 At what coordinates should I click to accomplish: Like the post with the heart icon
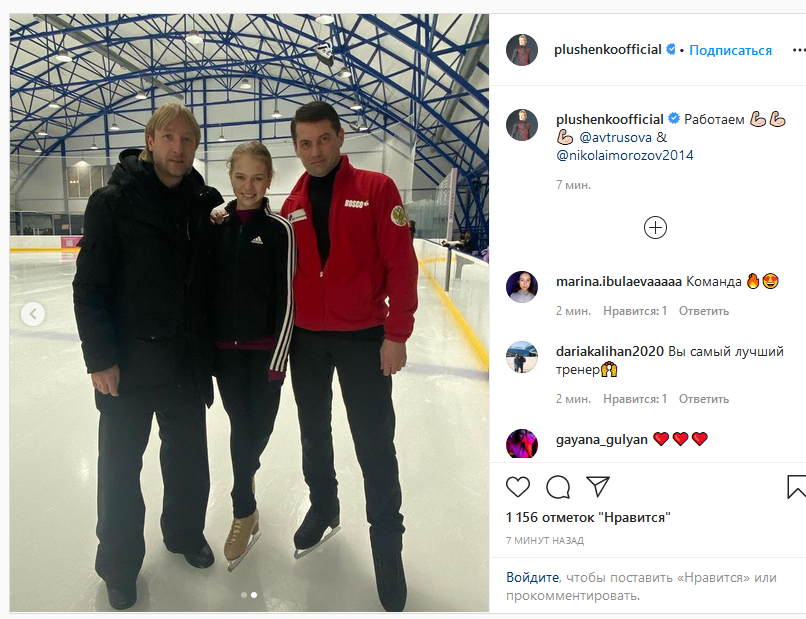click(518, 486)
